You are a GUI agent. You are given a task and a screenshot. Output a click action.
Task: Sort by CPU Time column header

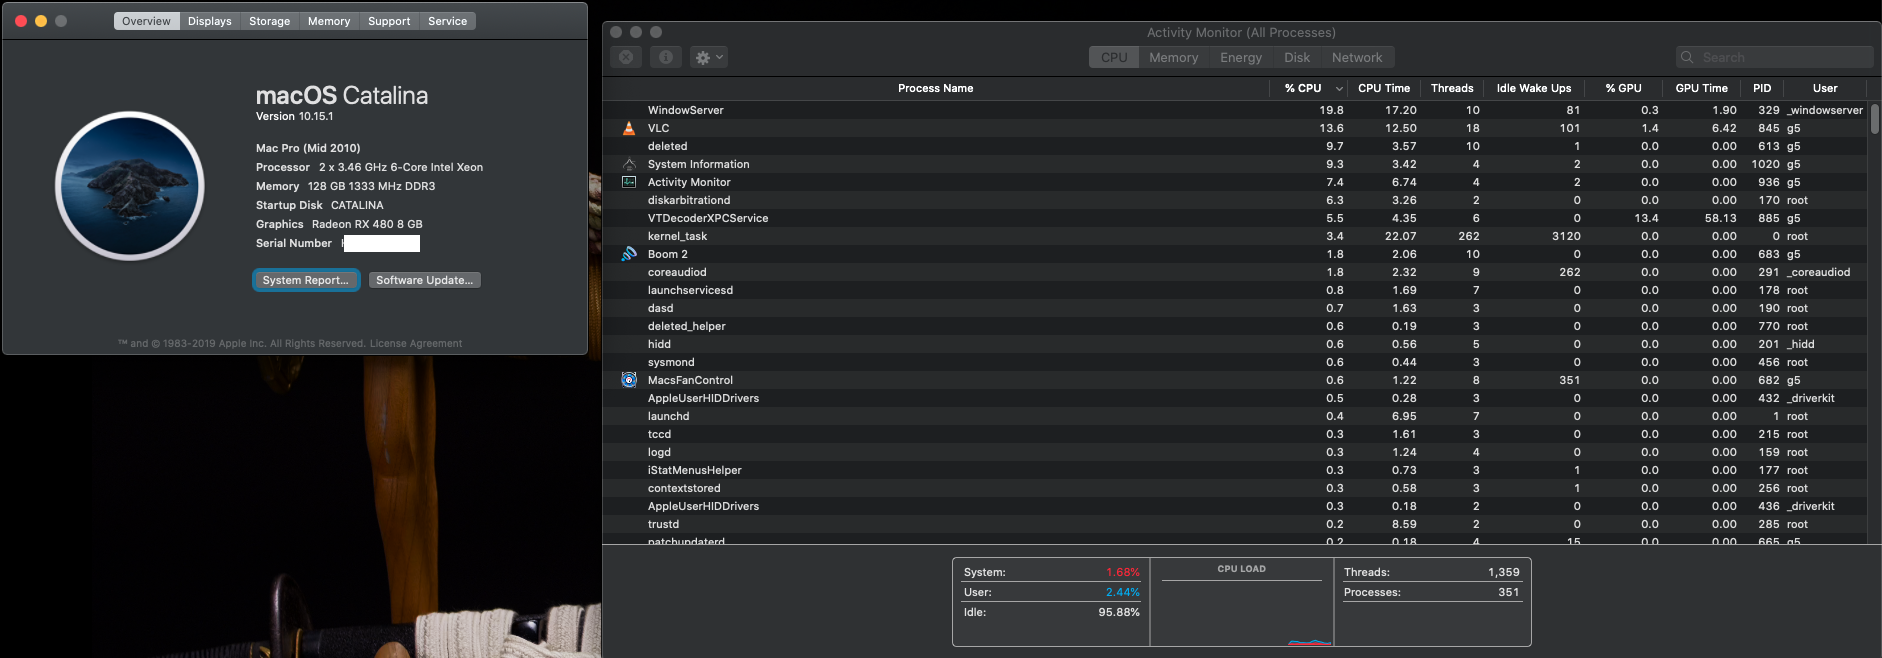coord(1384,88)
